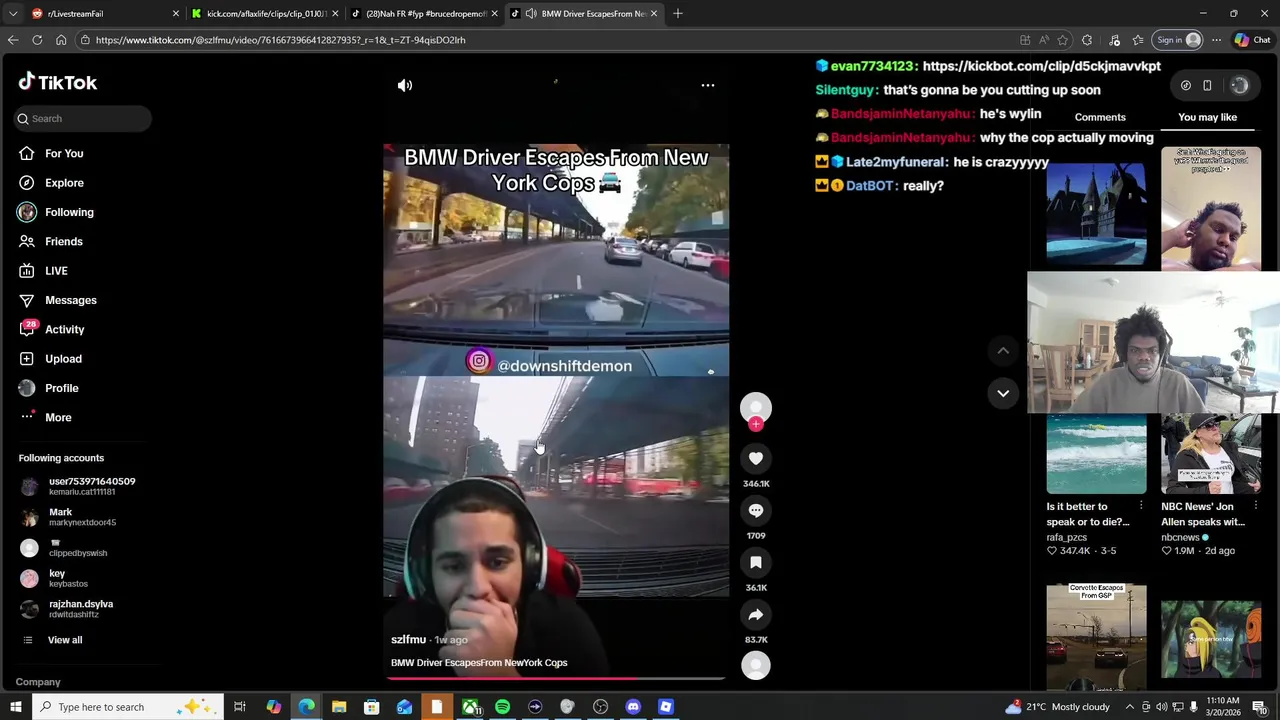The width and height of the screenshot is (1280, 720).
Task: Expand the More menu in the sidebar
Action: click(58, 417)
